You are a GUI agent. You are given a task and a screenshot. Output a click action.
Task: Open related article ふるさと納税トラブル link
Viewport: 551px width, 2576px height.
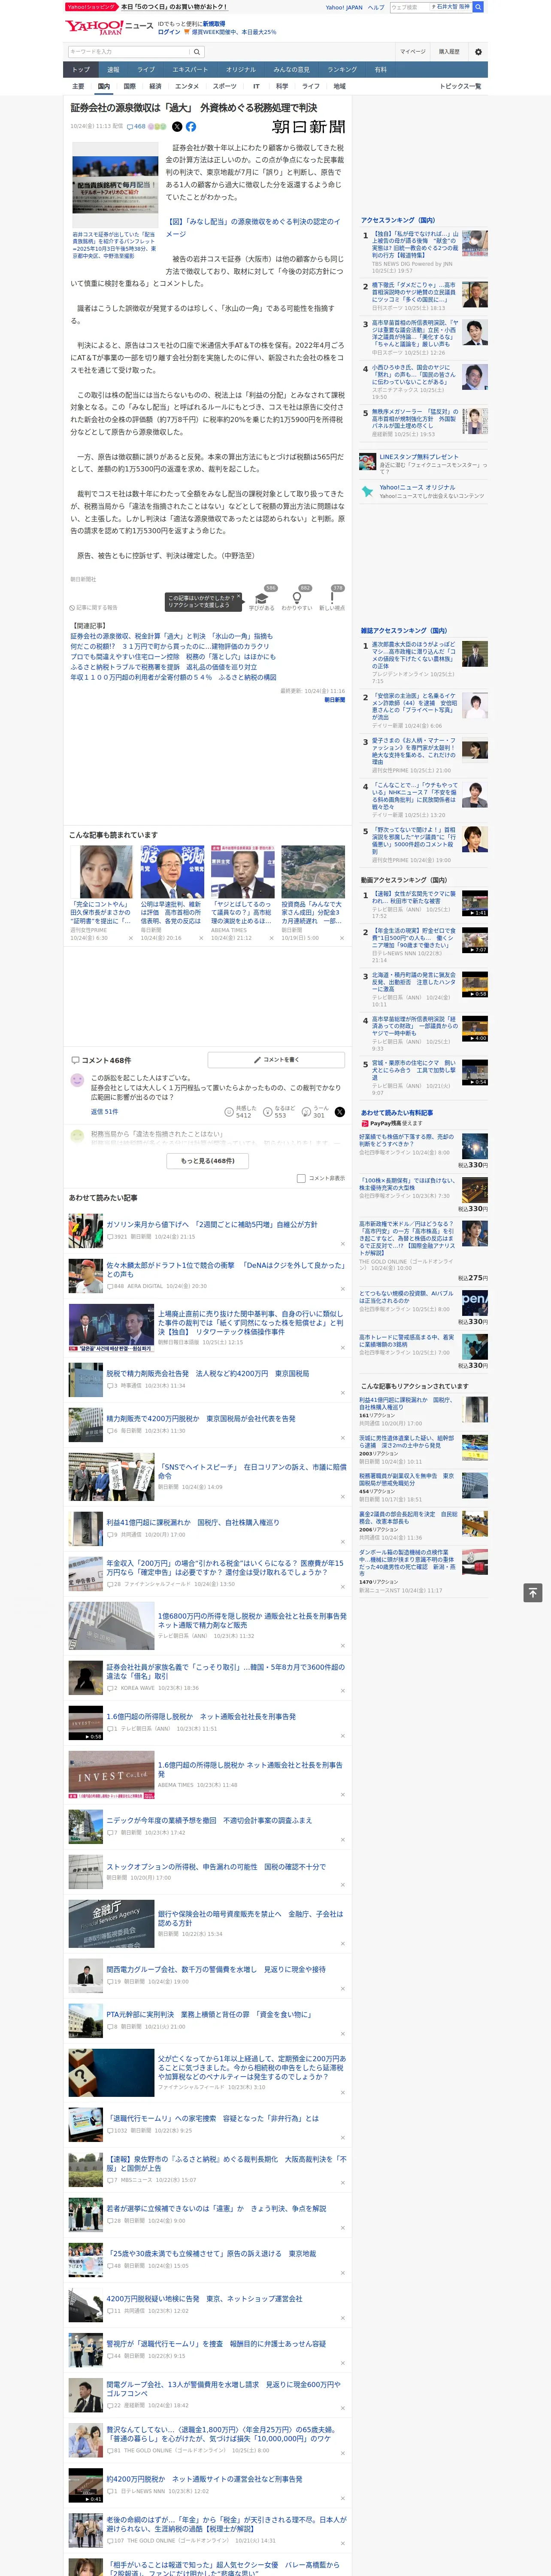coord(163,667)
